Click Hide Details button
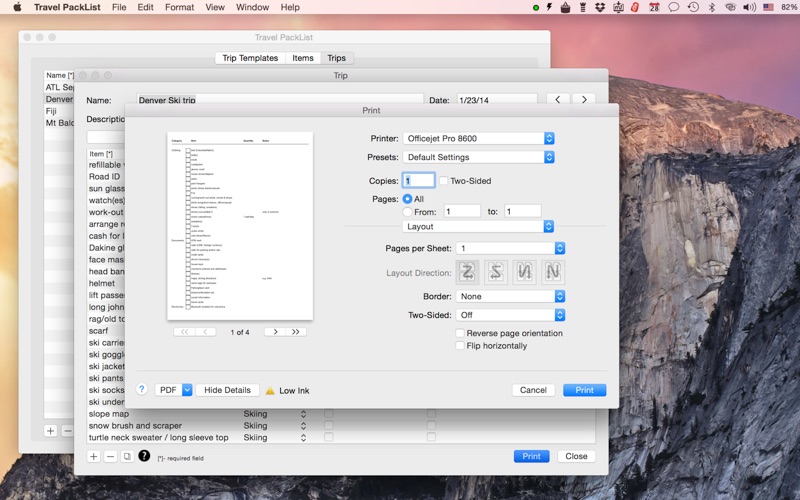The image size is (800, 500). (x=228, y=390)
